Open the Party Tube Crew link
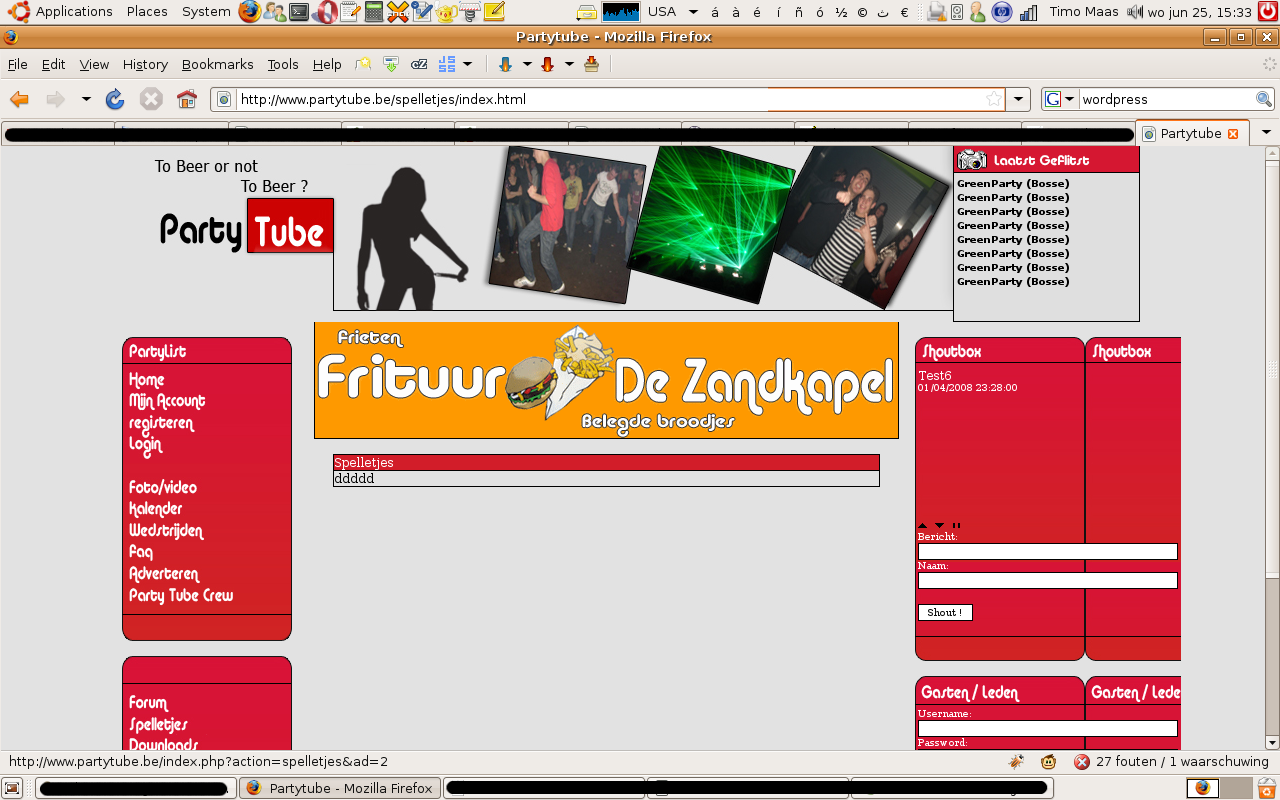1280x800 pixels. [x=181, y=595]
